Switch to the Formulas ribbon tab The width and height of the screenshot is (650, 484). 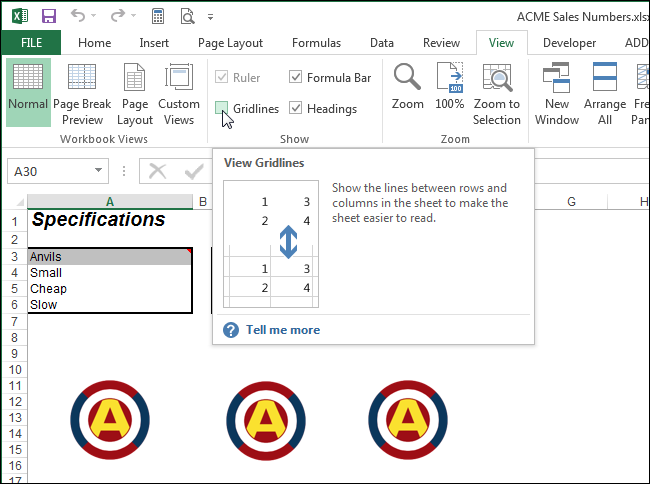(316, 43)
